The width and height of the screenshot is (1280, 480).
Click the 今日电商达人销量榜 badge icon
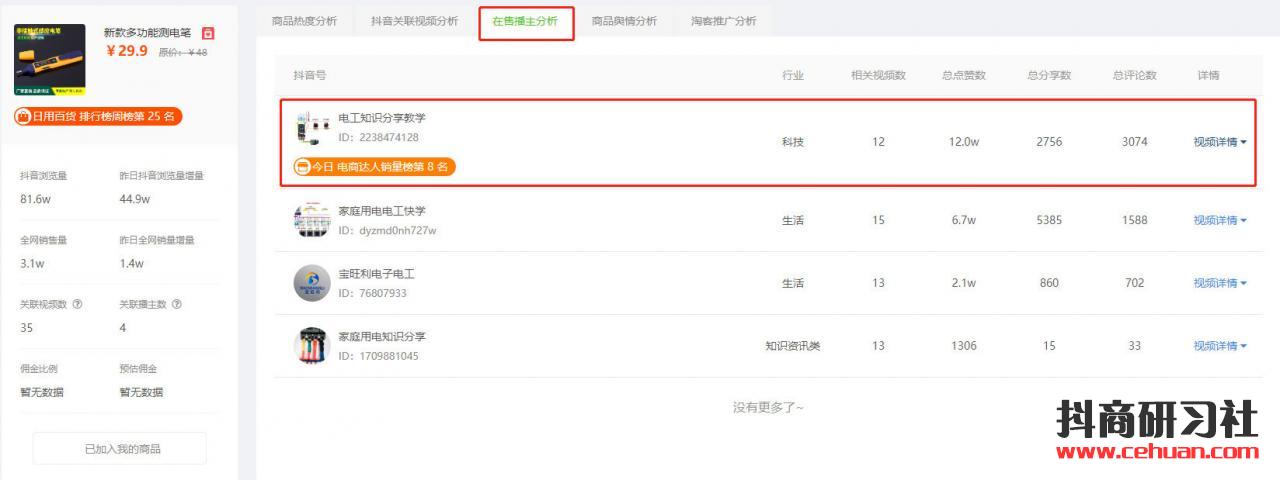(301, 167)
